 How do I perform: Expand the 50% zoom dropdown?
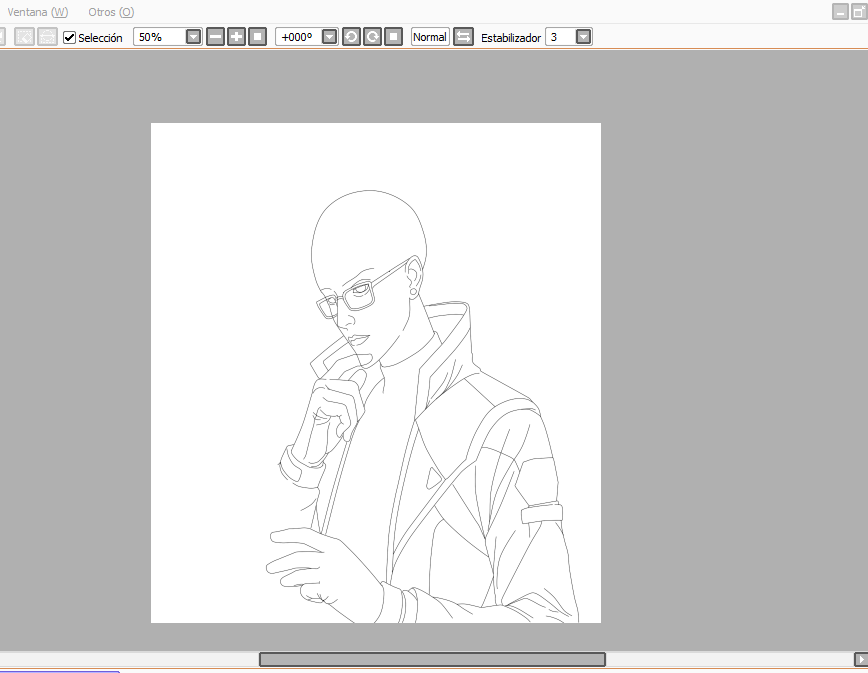[193, 37]
